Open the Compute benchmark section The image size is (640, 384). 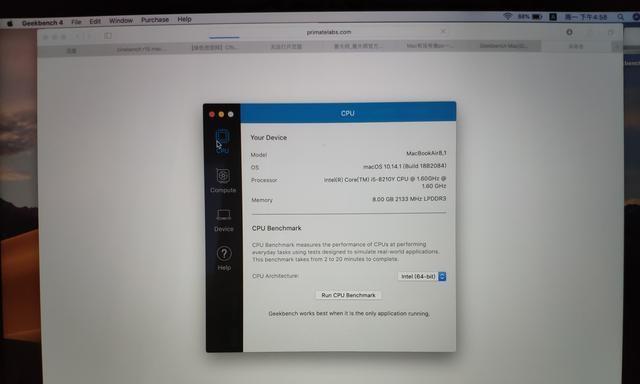click(223, 180)
